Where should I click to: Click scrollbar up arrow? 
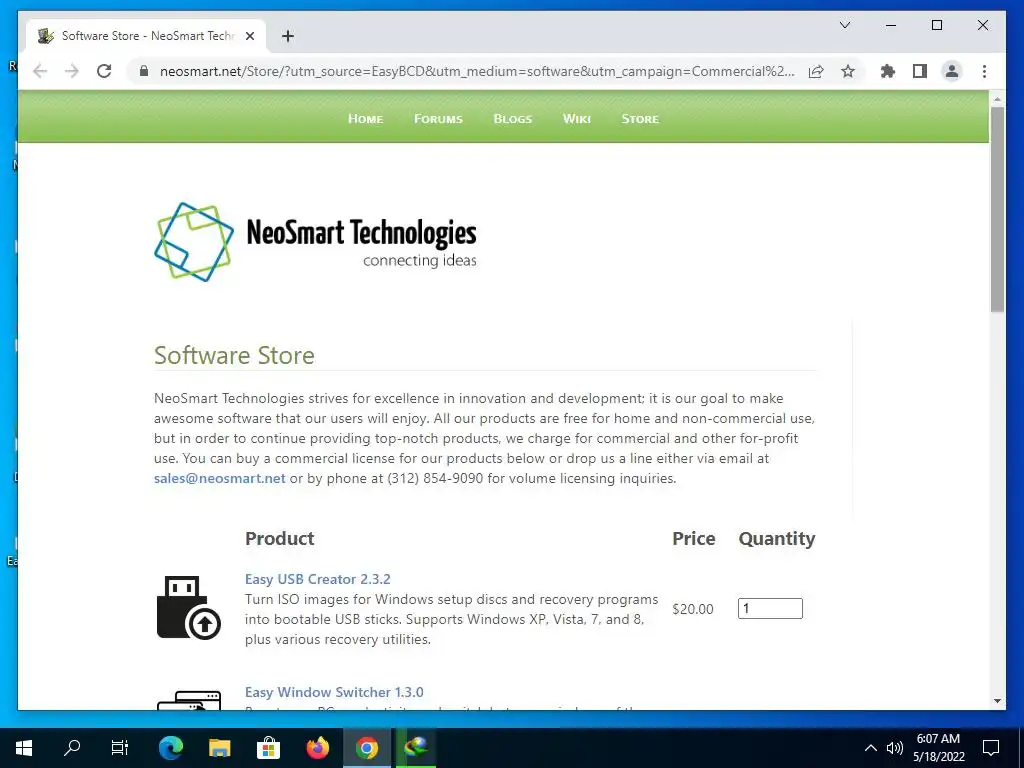click(997, 99)
